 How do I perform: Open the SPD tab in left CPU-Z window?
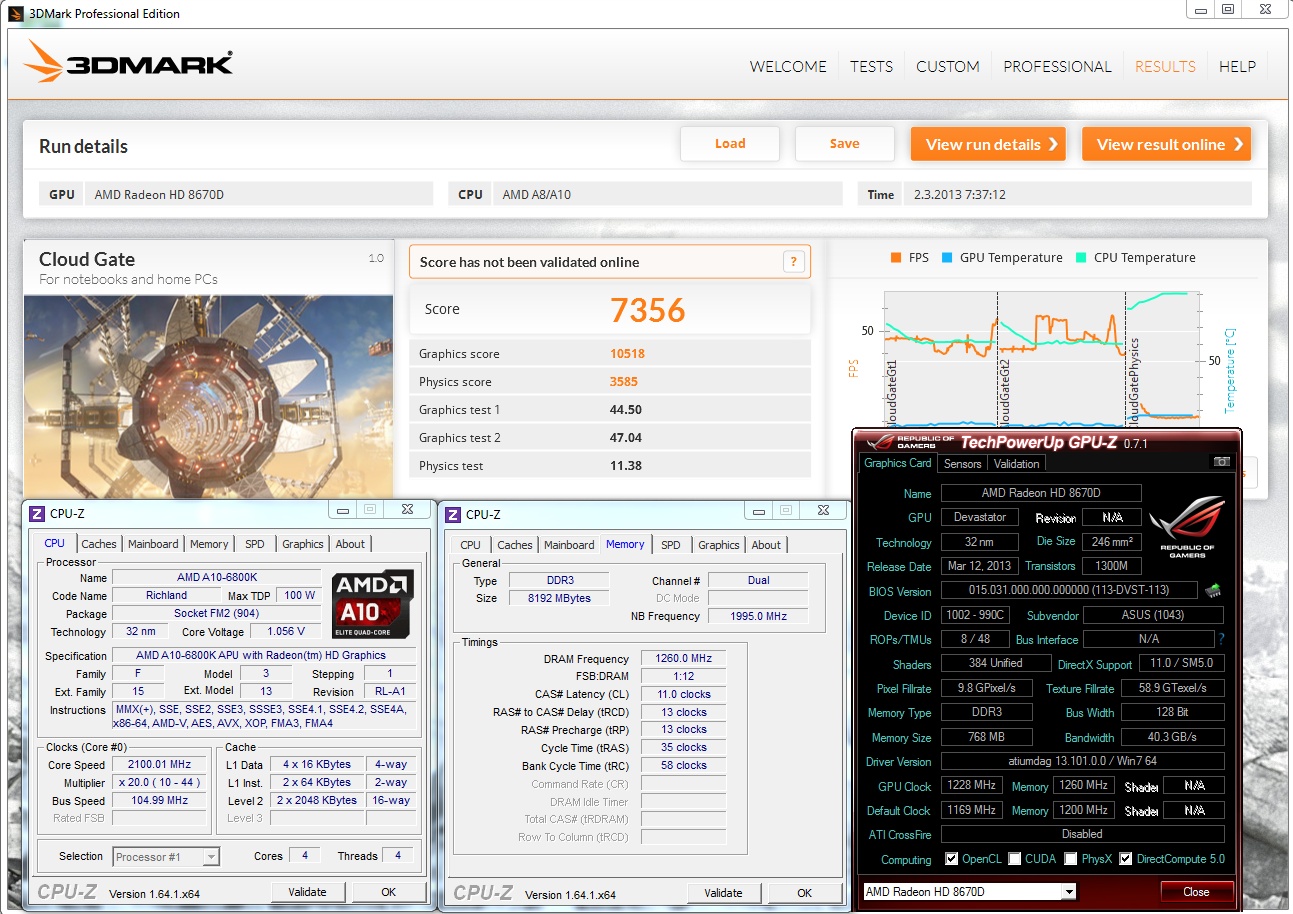(x=255, y=544)
